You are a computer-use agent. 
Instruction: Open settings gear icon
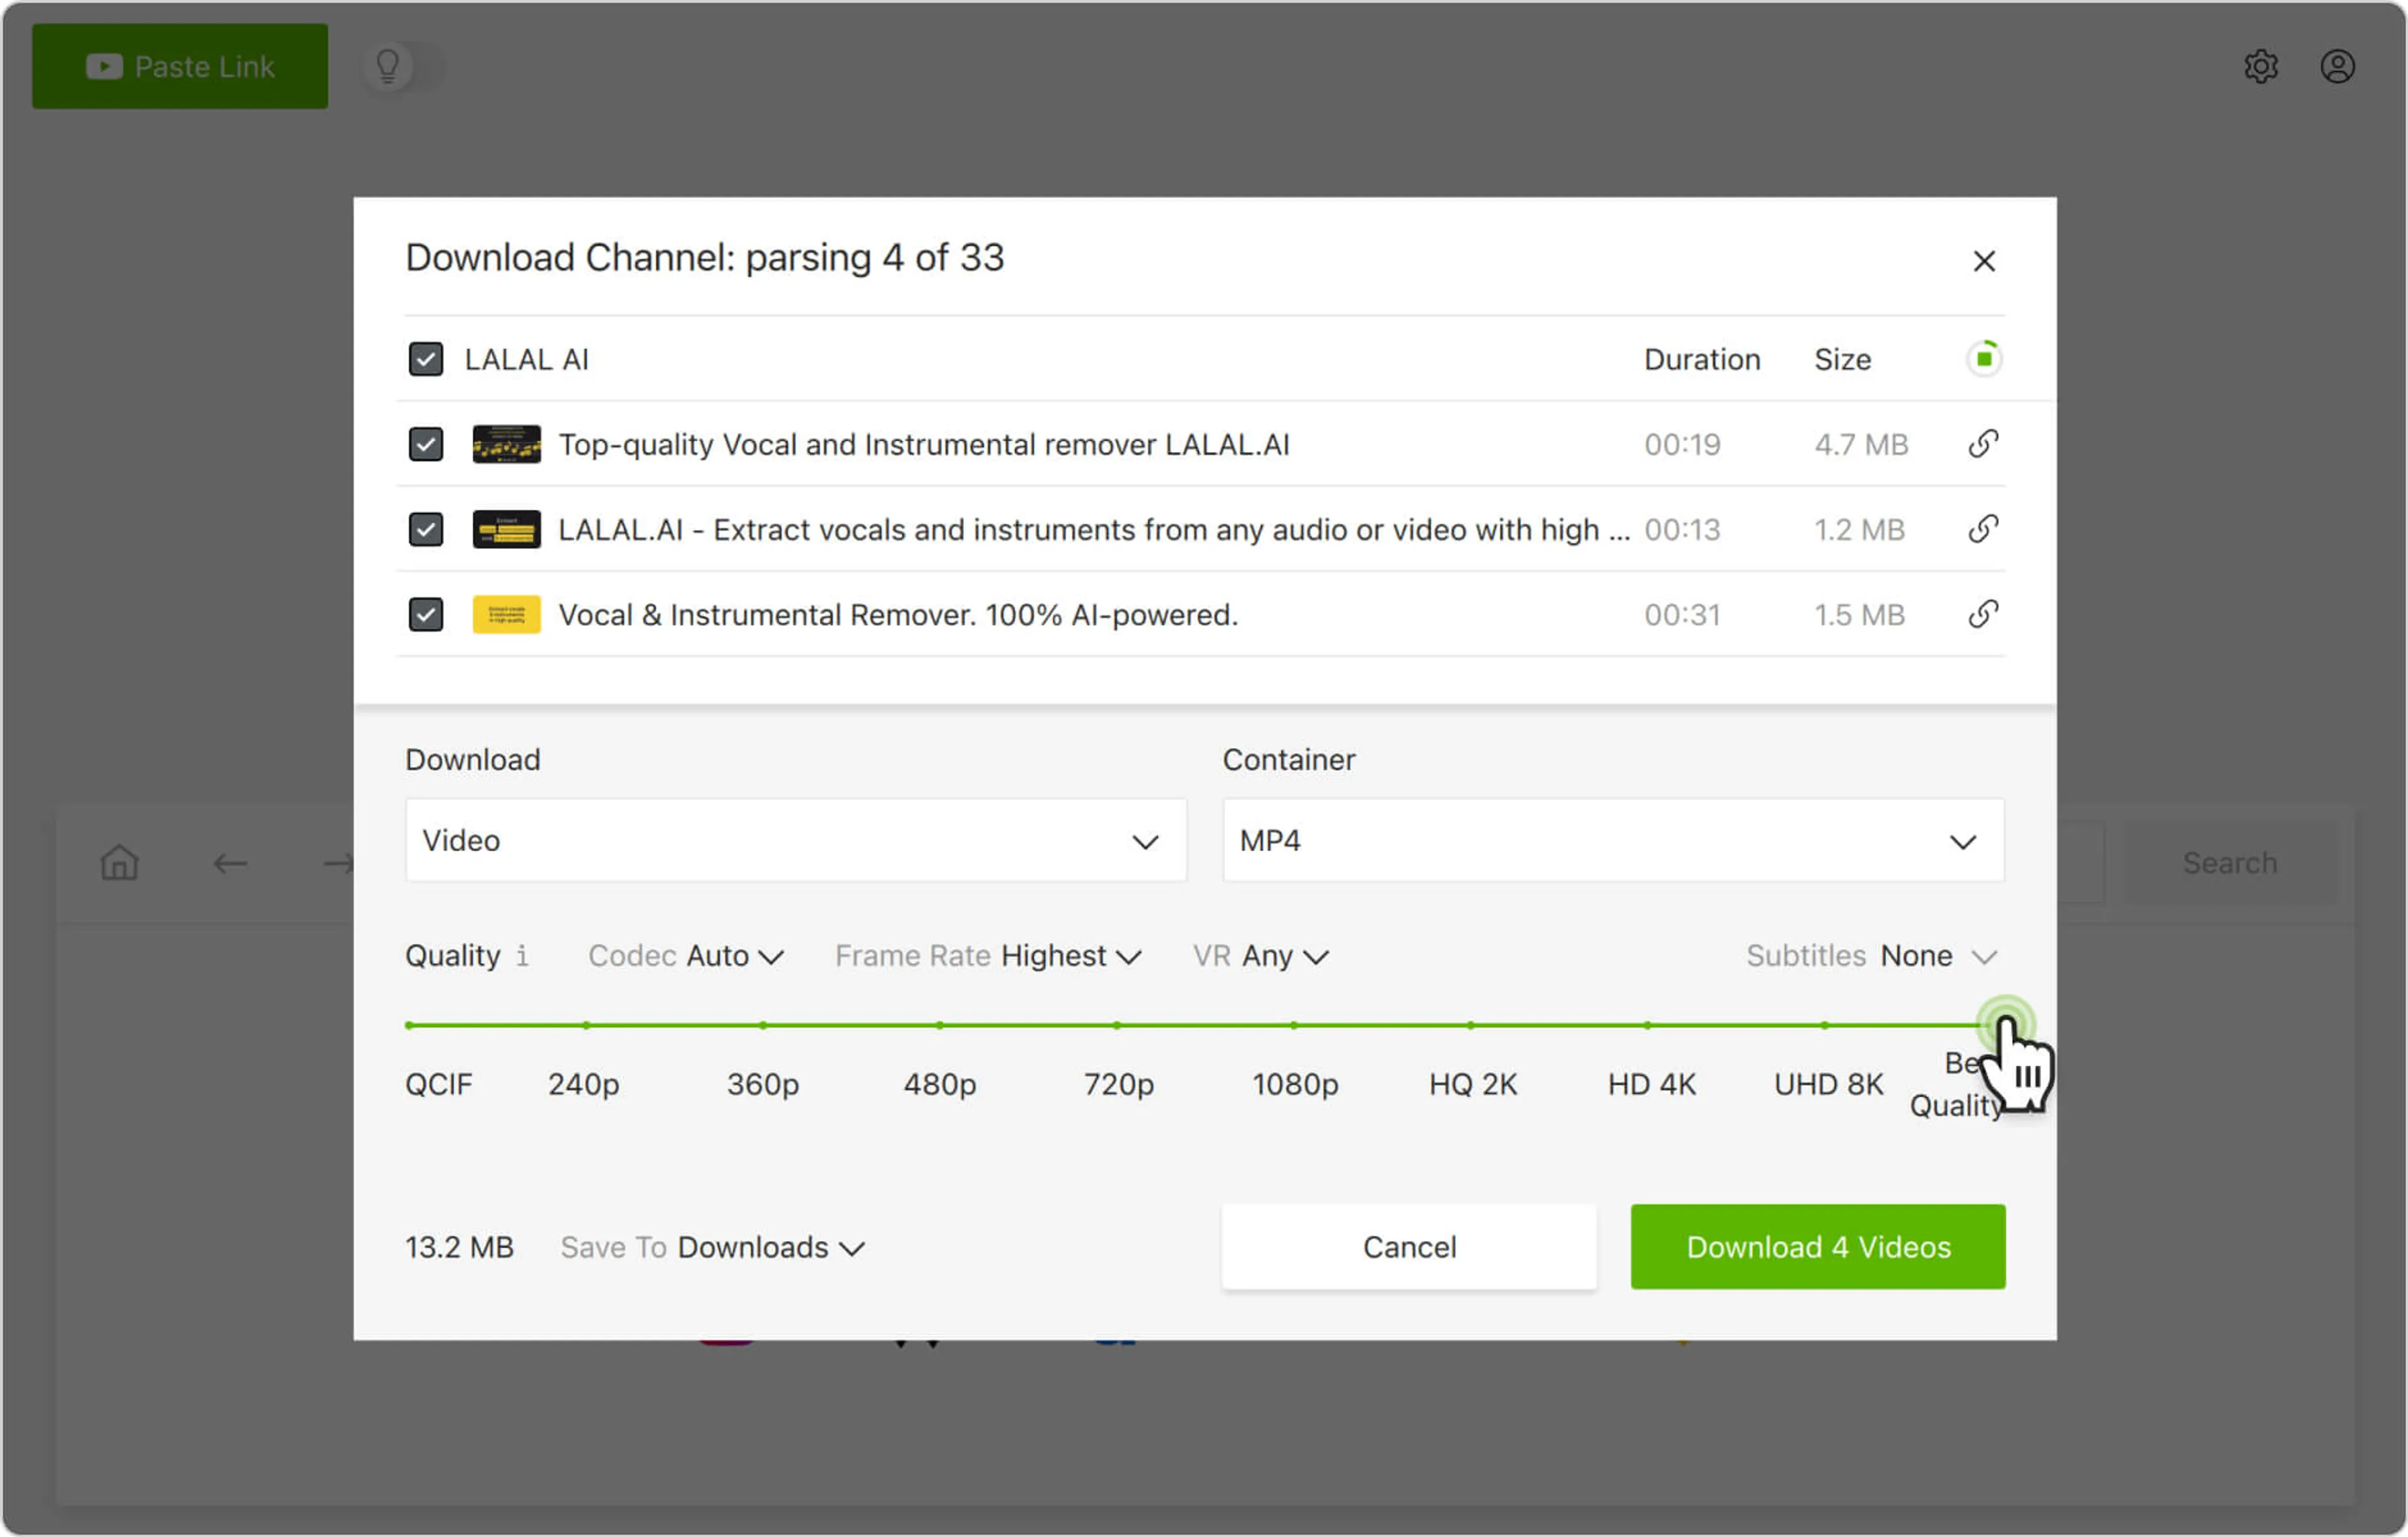(2260, 67)
